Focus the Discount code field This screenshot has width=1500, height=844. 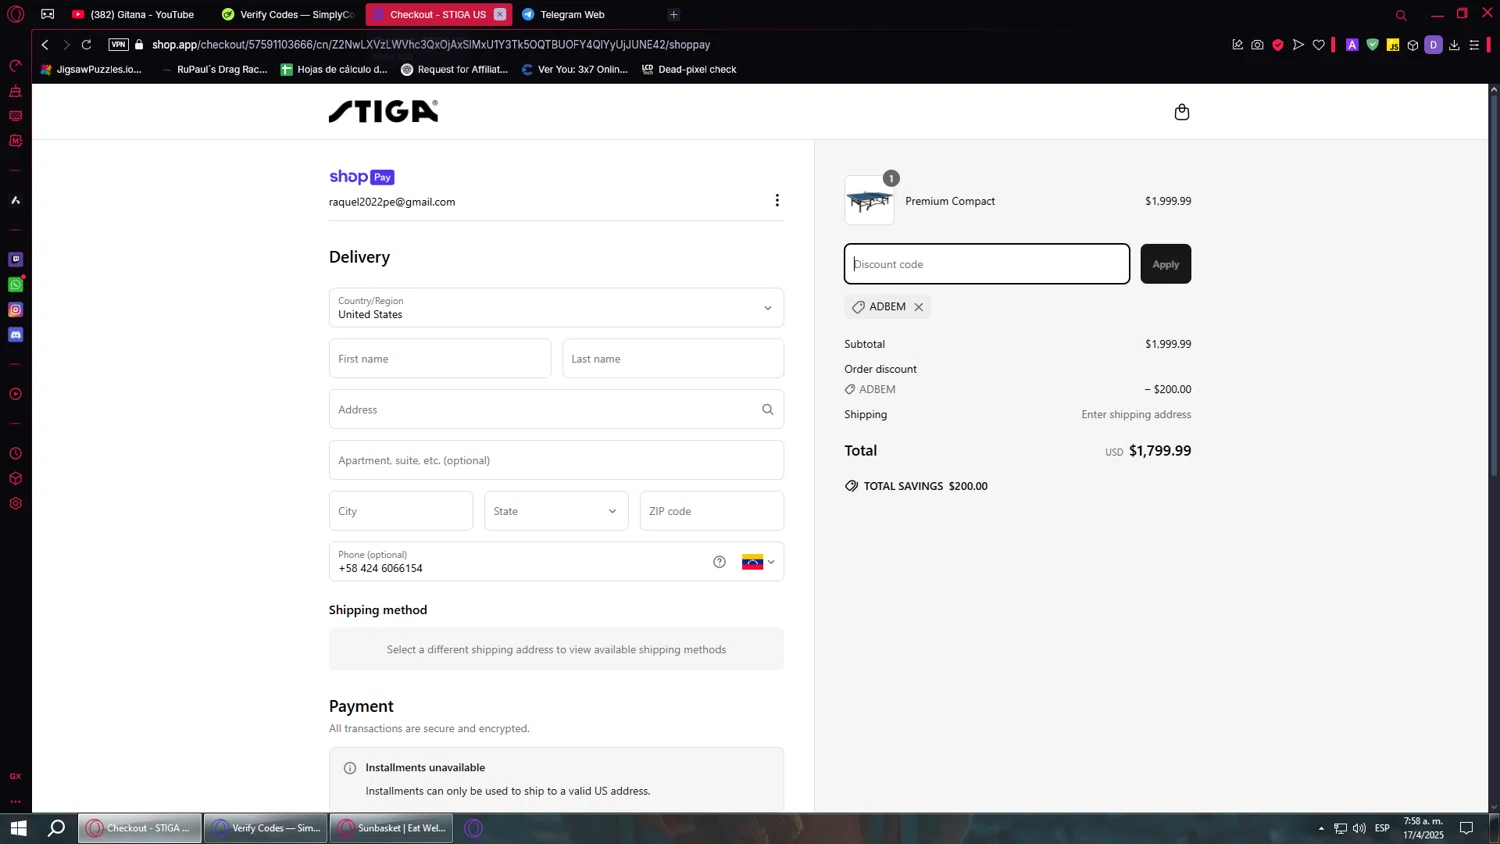[x=987, y=264]
